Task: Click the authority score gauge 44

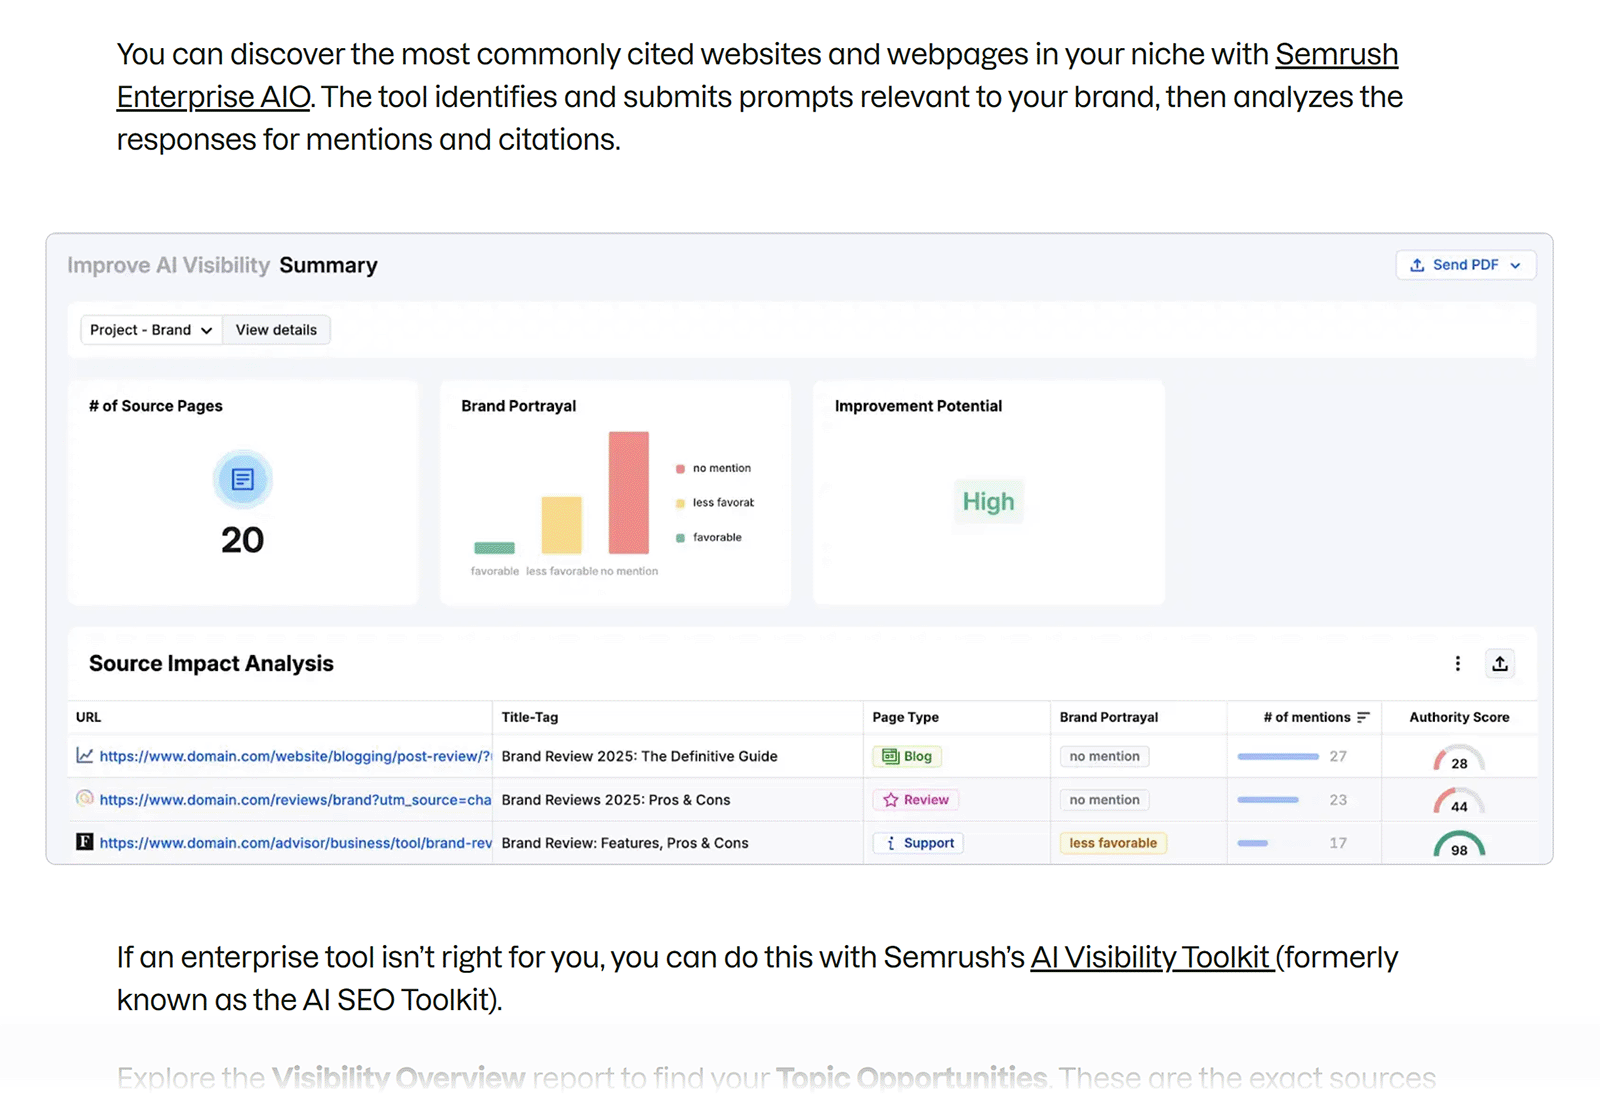Action: tap(1459, 802)
